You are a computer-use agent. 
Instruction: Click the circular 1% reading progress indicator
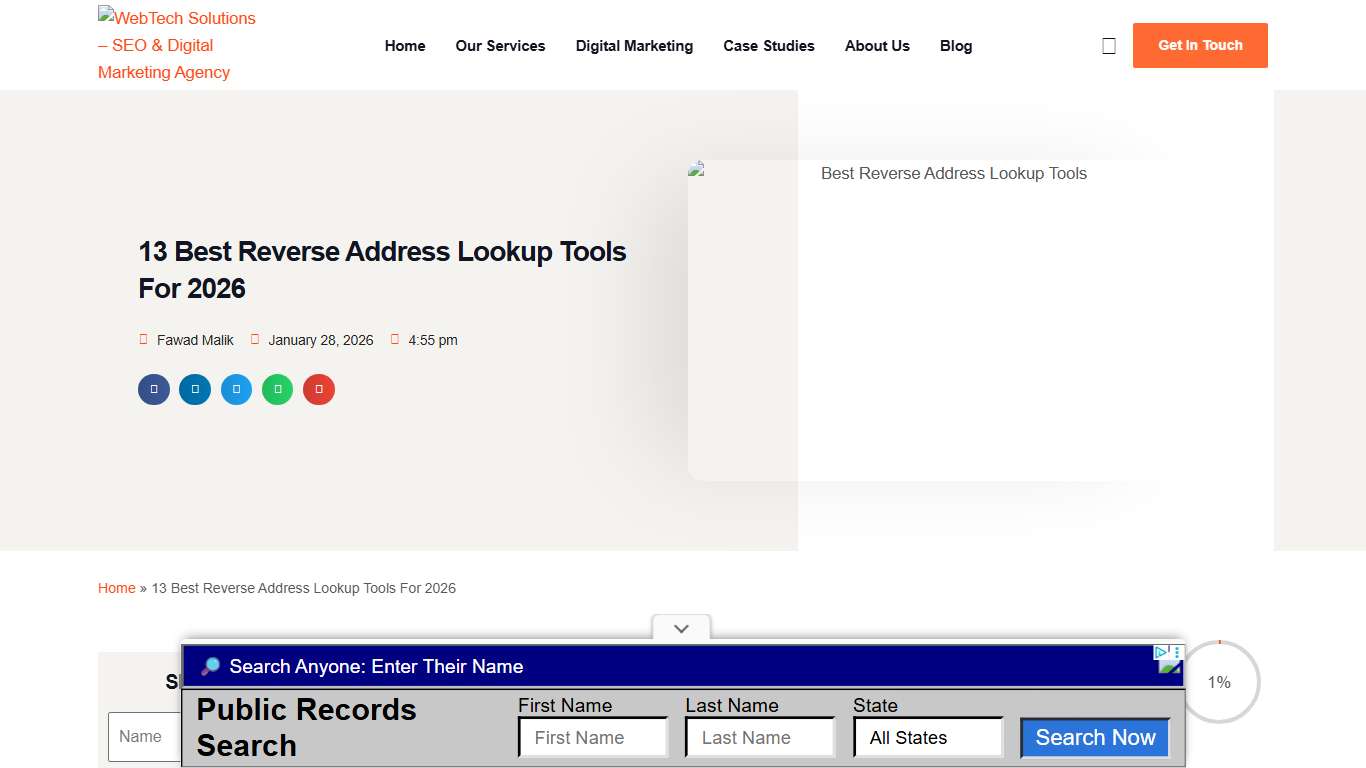tap(1219, 682)
